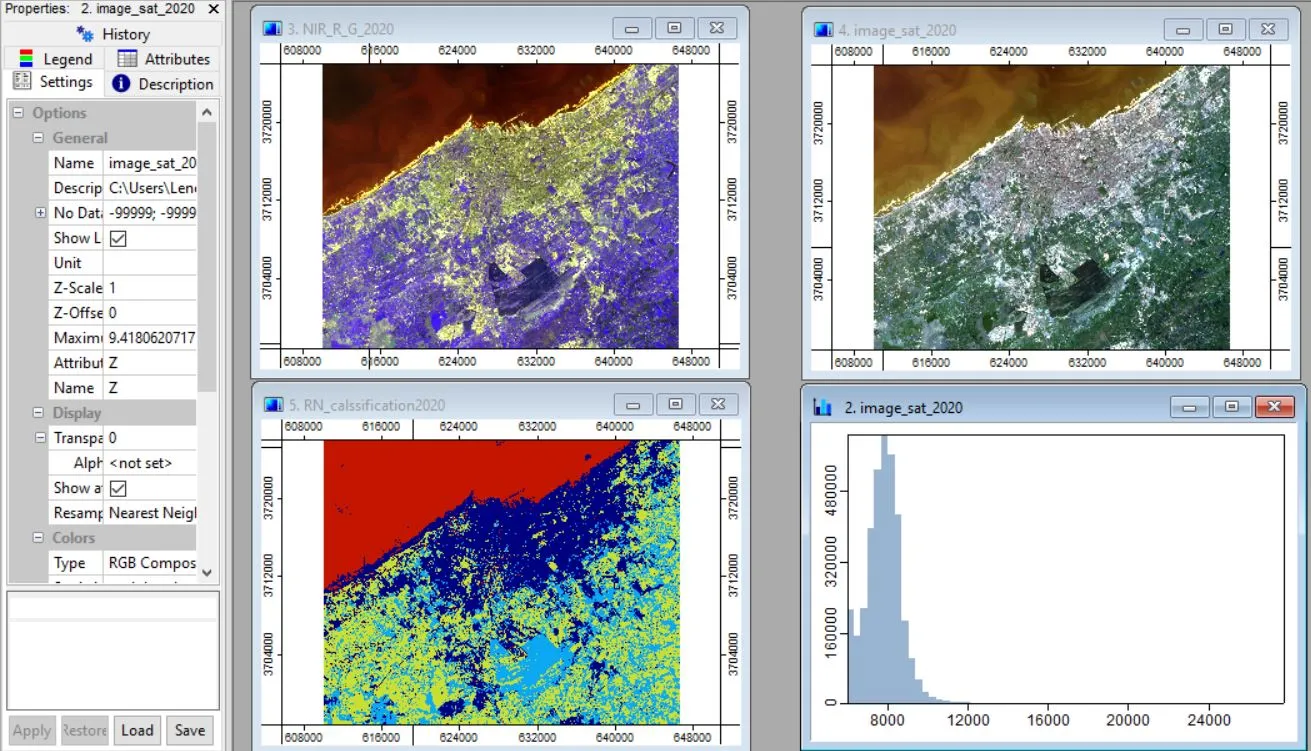
Task: Click the Attributes table icon
Action: point(129,58)
